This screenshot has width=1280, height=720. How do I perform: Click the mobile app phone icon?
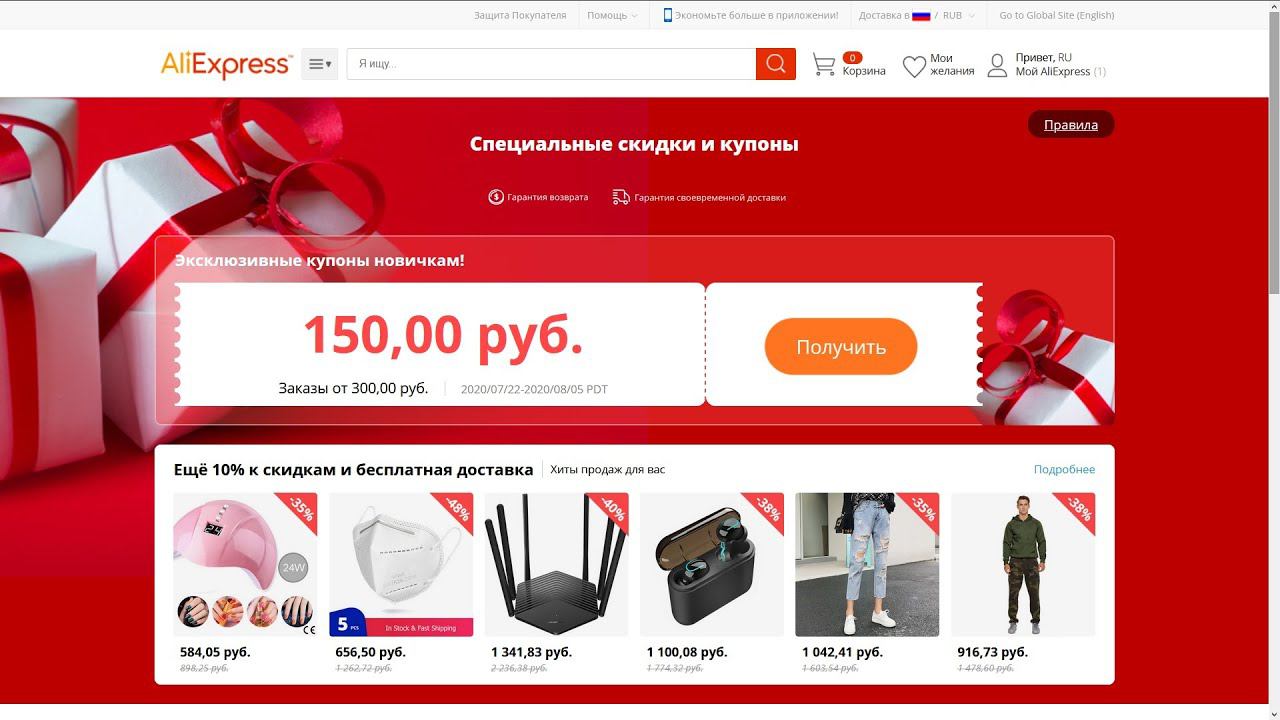668,15
